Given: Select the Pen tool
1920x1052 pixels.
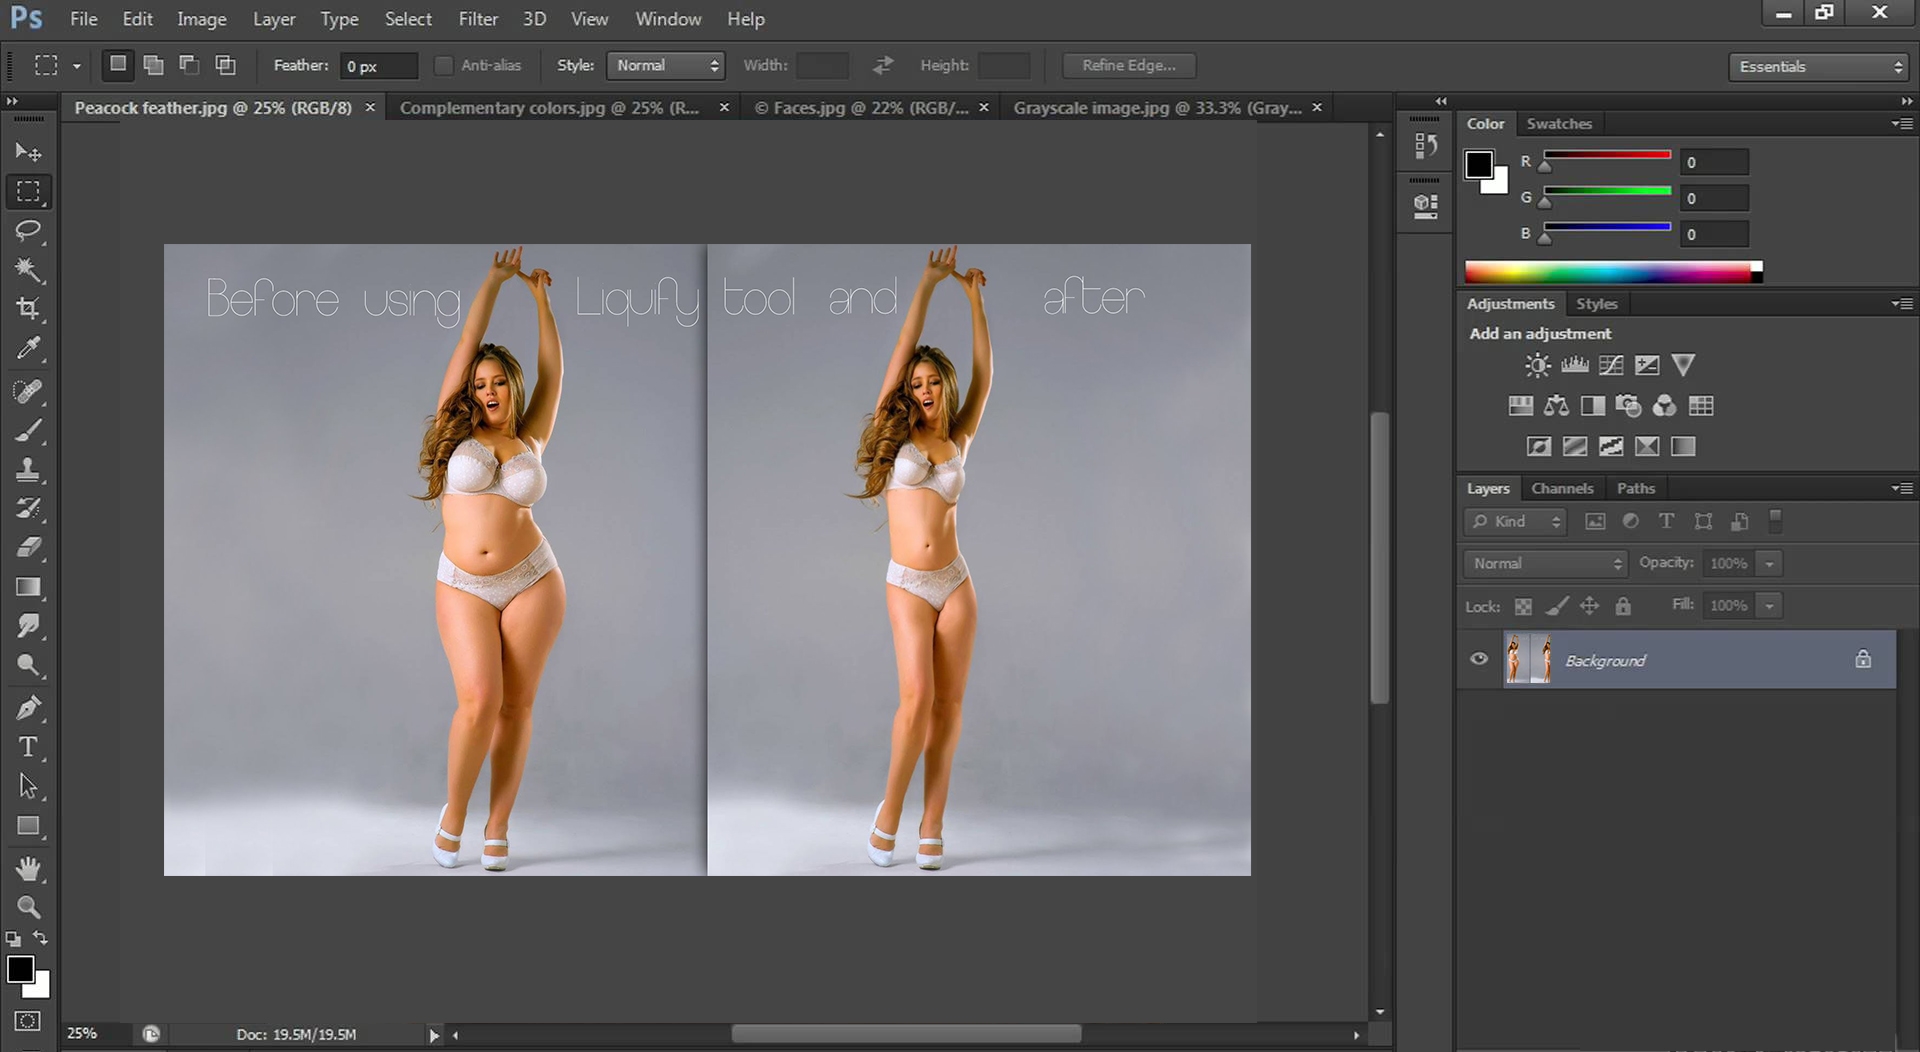Looking at the screenshot, I should pyautogui.click(x=28, y=708).
